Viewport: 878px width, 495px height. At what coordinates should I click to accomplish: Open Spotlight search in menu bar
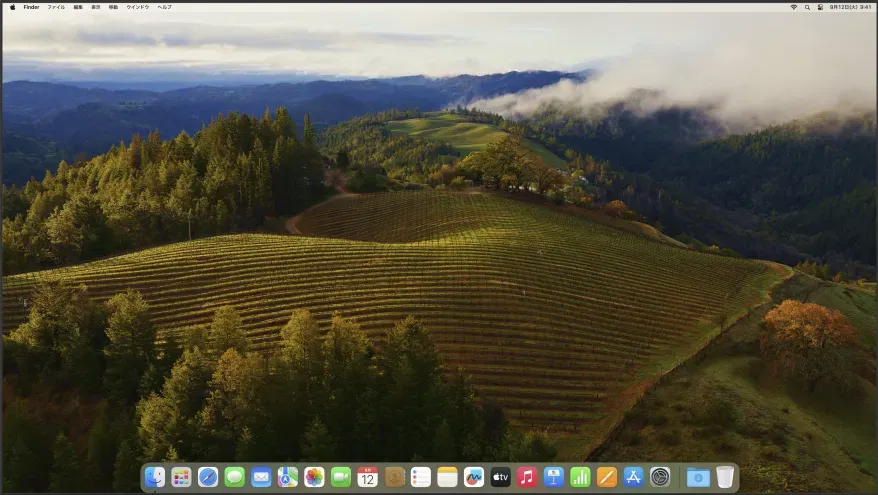pos(807,7)
